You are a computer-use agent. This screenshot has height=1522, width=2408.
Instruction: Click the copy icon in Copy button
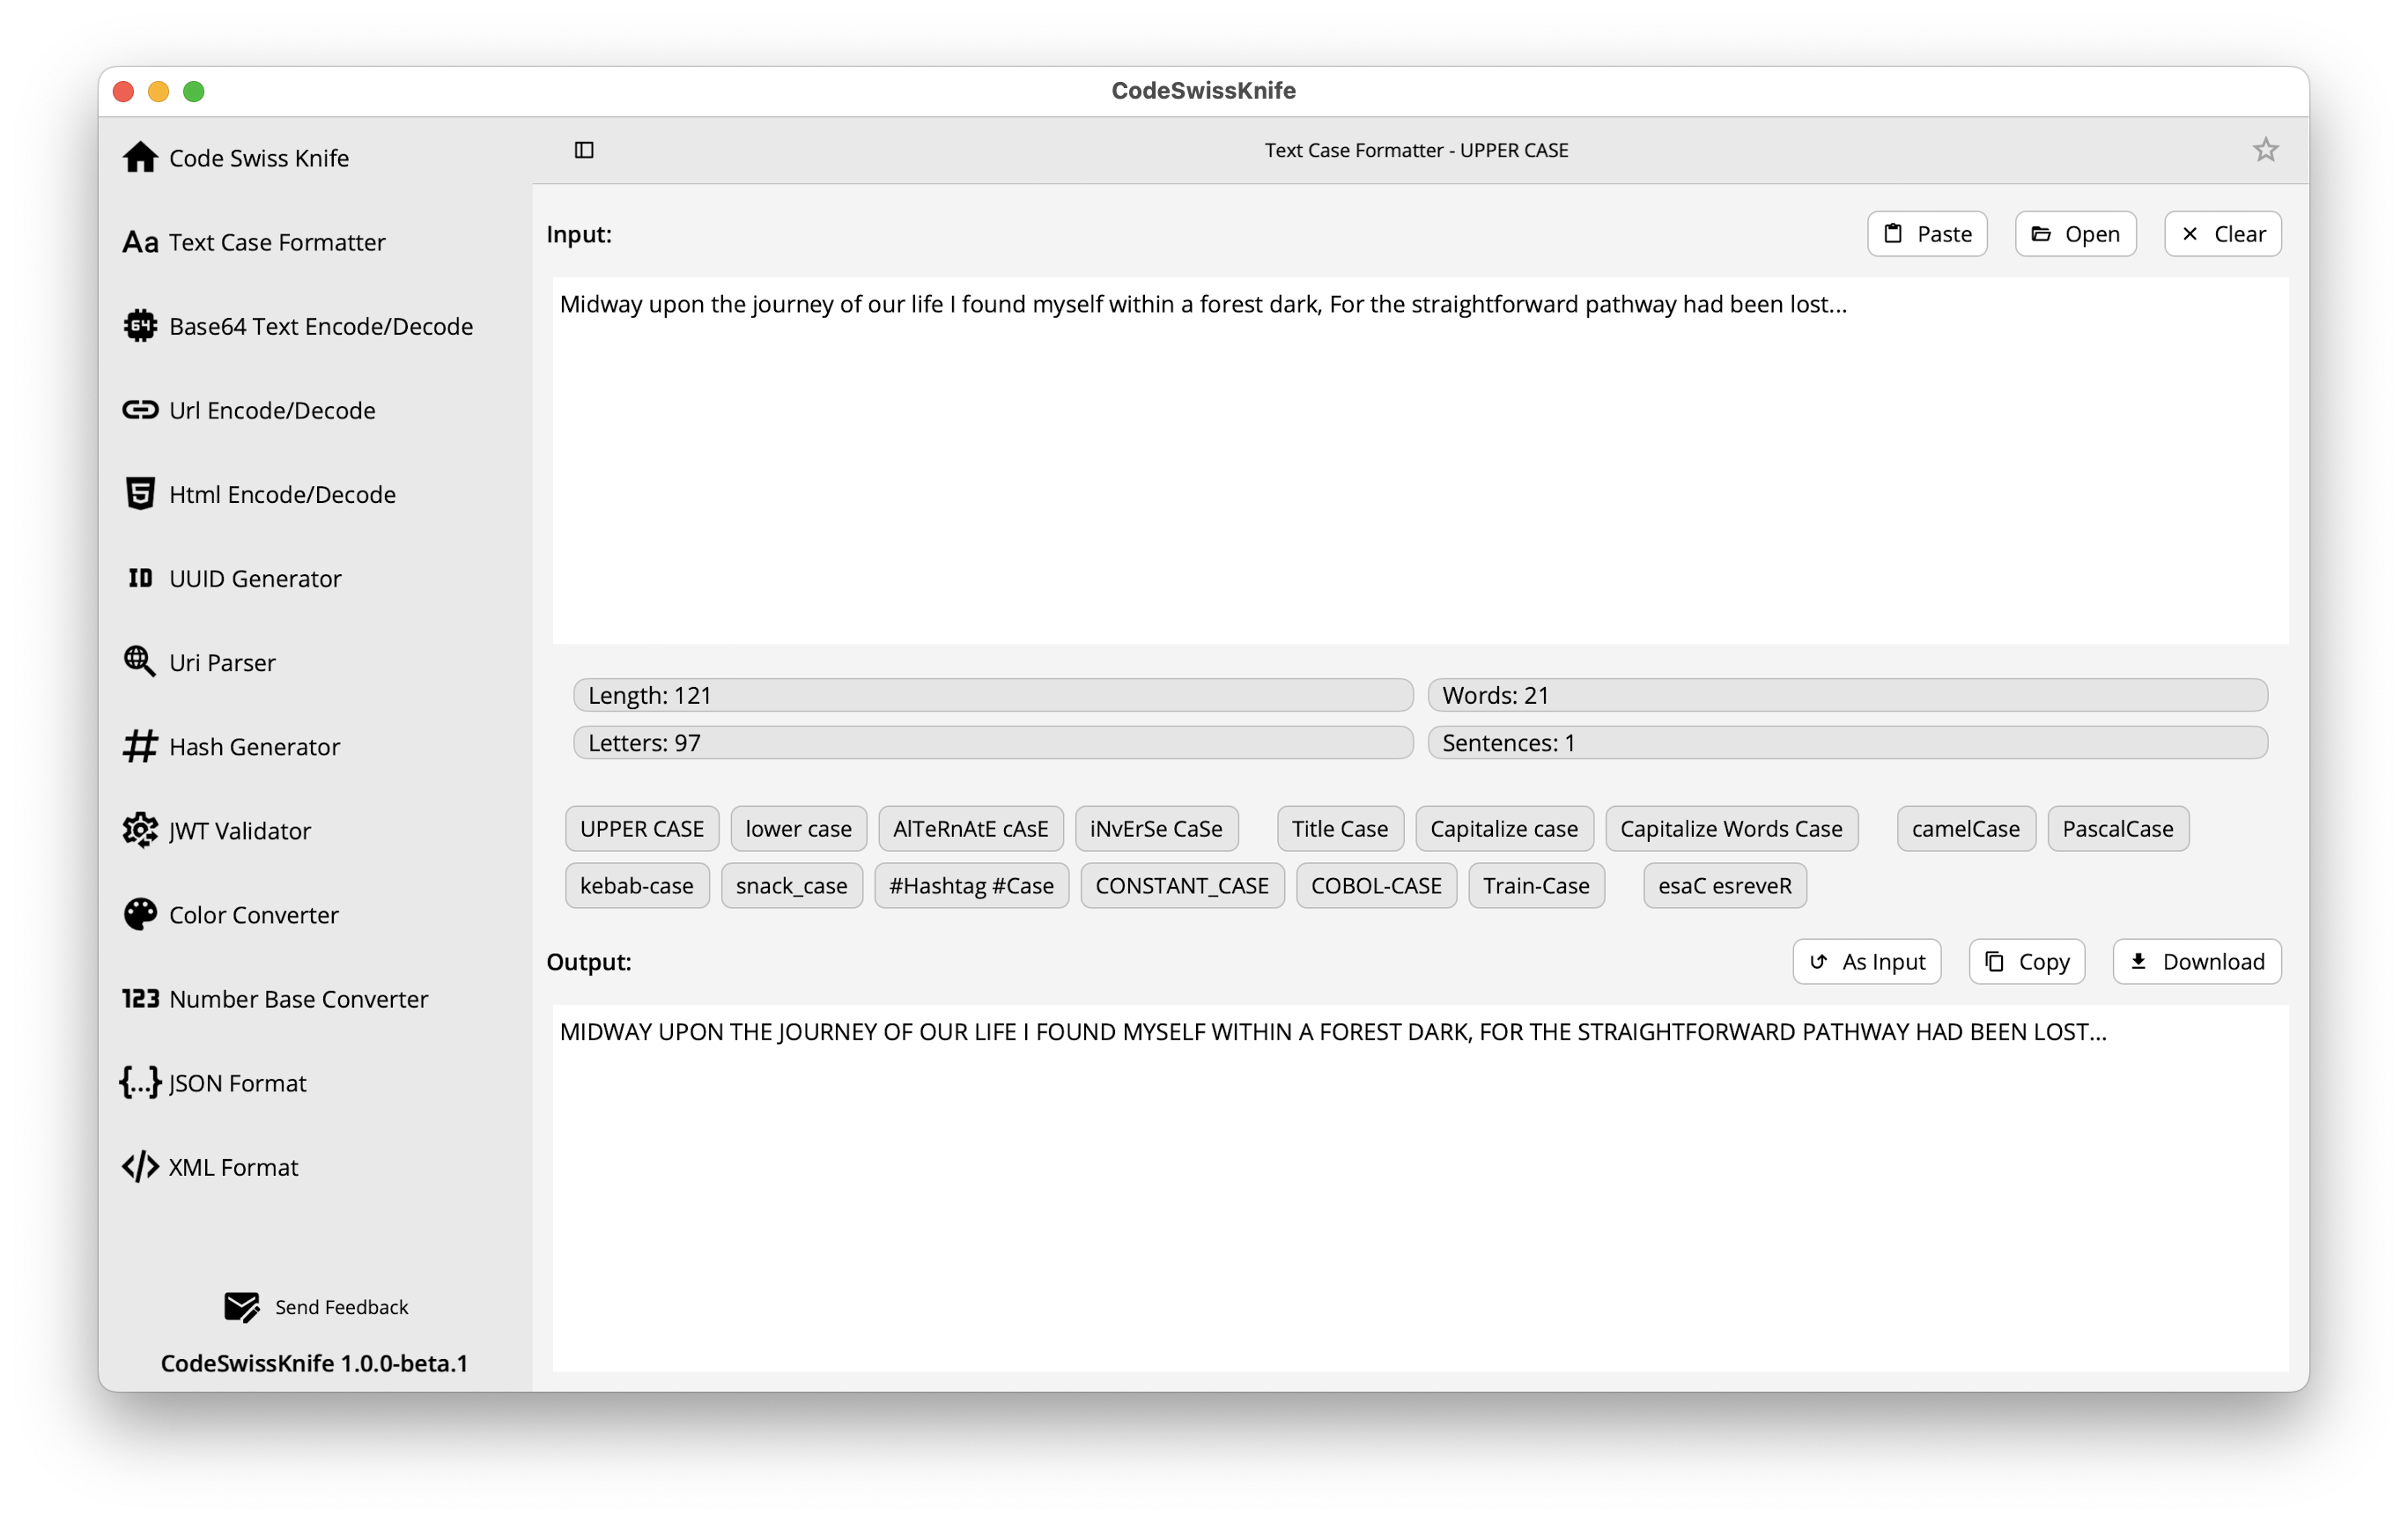(x=1994, y=961)
